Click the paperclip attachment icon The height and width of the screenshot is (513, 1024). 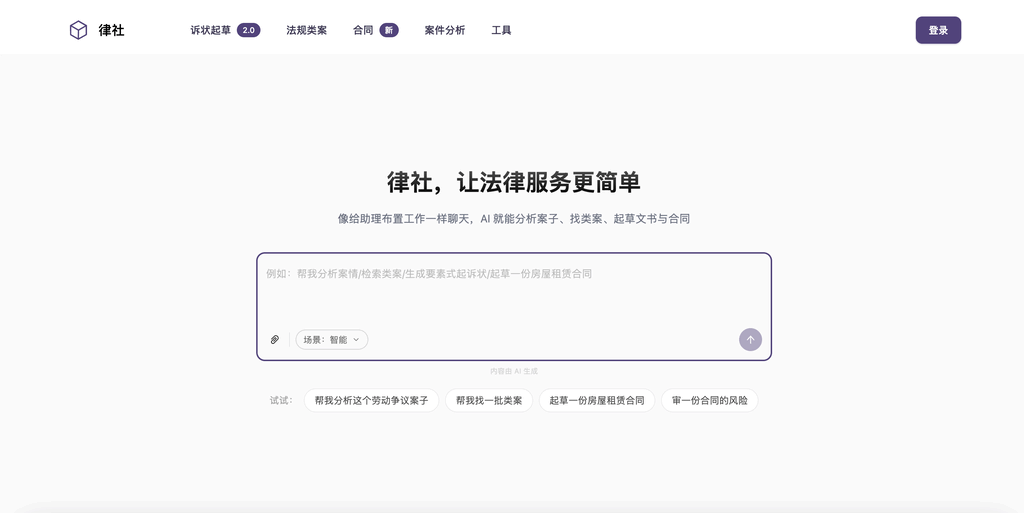point(275,339)
